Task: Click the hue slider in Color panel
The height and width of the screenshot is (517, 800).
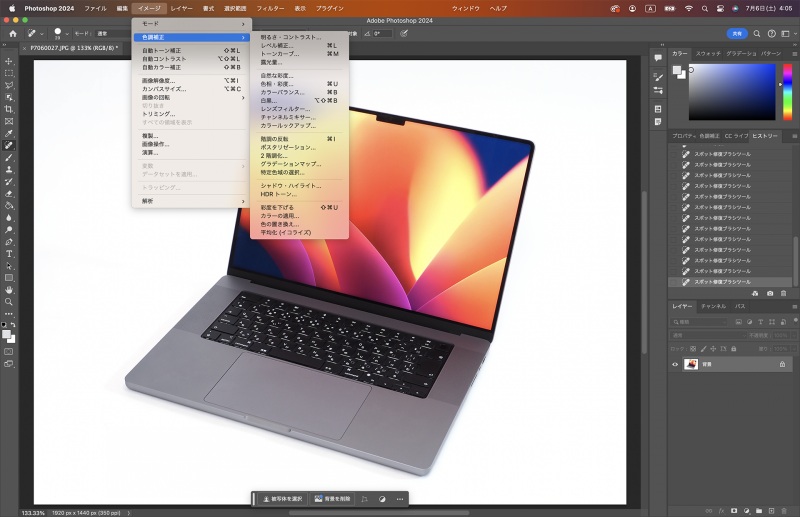Action: click(x=787, y=92)
